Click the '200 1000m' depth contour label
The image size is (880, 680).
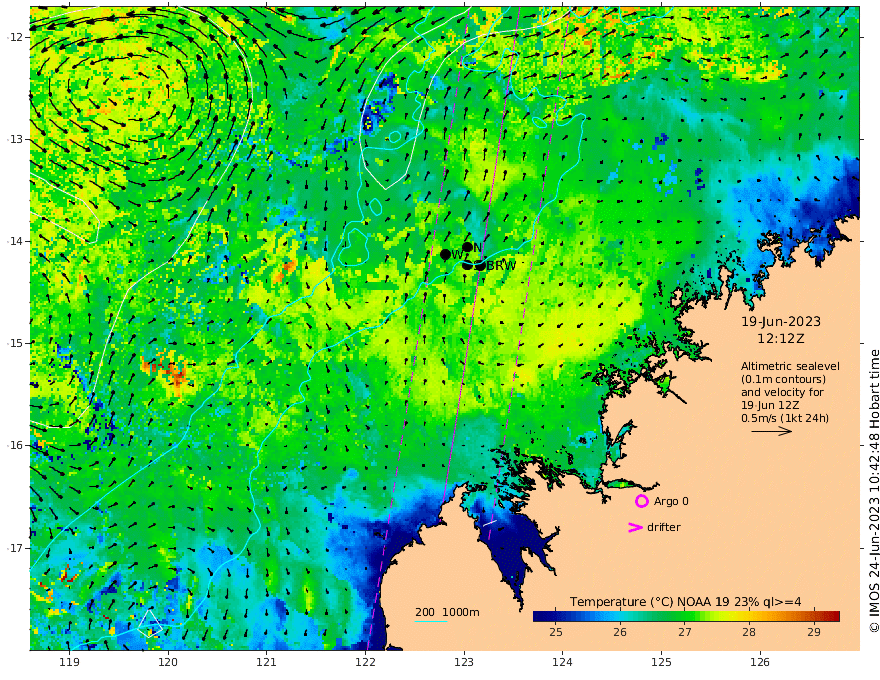pos(447,612)
